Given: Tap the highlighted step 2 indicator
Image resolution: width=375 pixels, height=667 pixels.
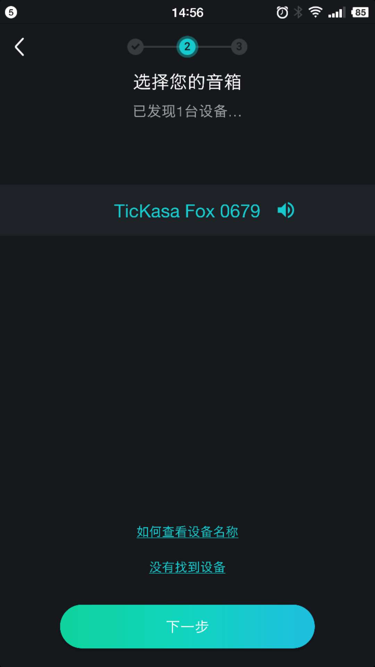Looking at the screenshot, I should [187, 47].
